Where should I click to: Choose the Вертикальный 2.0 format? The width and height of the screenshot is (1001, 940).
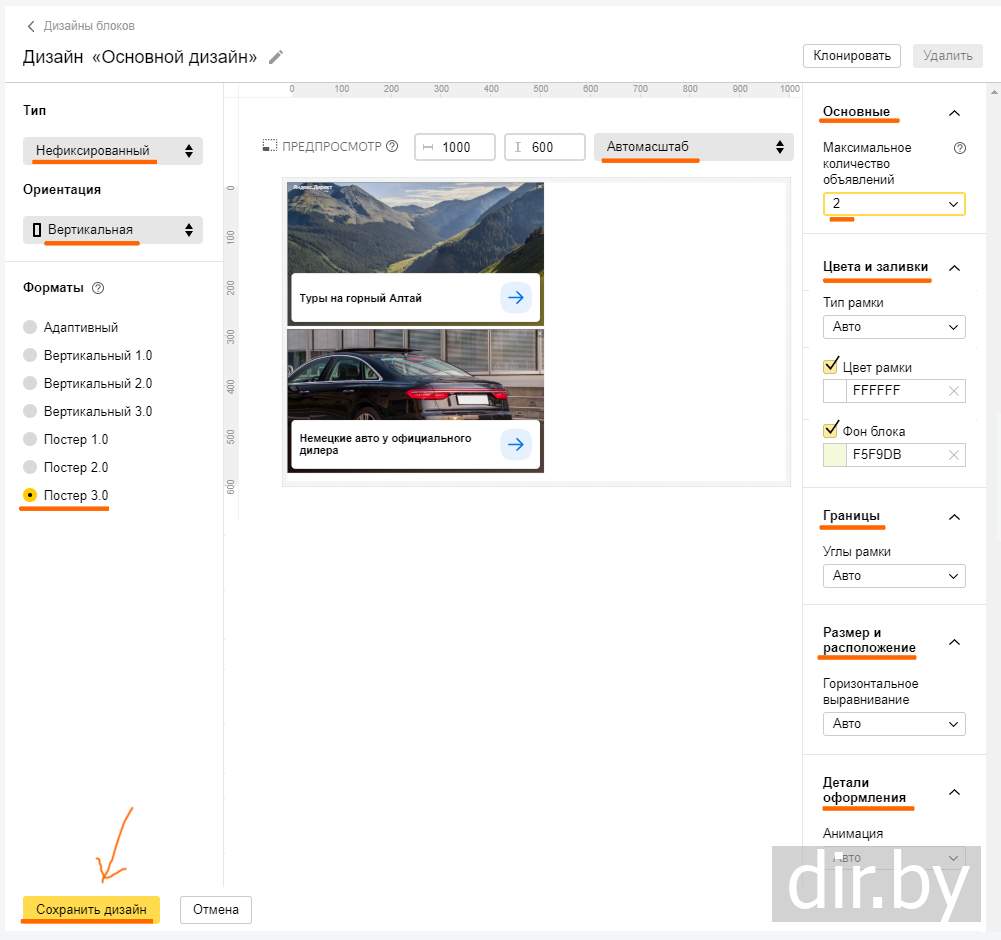click(x=30, y=384)
